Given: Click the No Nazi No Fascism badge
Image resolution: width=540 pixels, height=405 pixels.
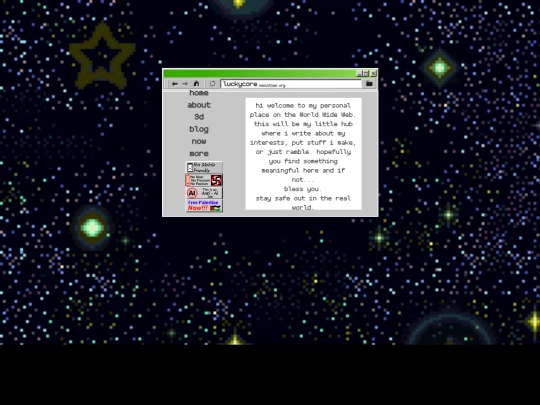Looking at the screenshot, I should [204, 180].
